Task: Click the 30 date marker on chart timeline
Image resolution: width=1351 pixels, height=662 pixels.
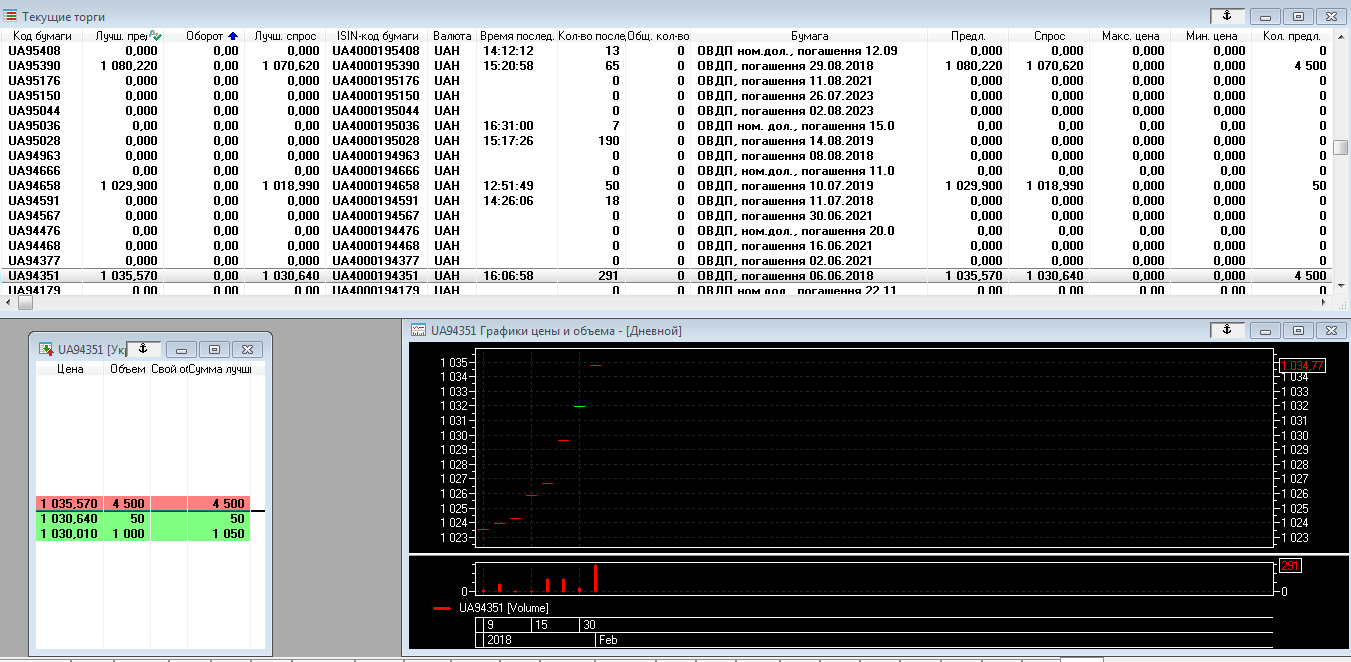Action: coord(589,625)
